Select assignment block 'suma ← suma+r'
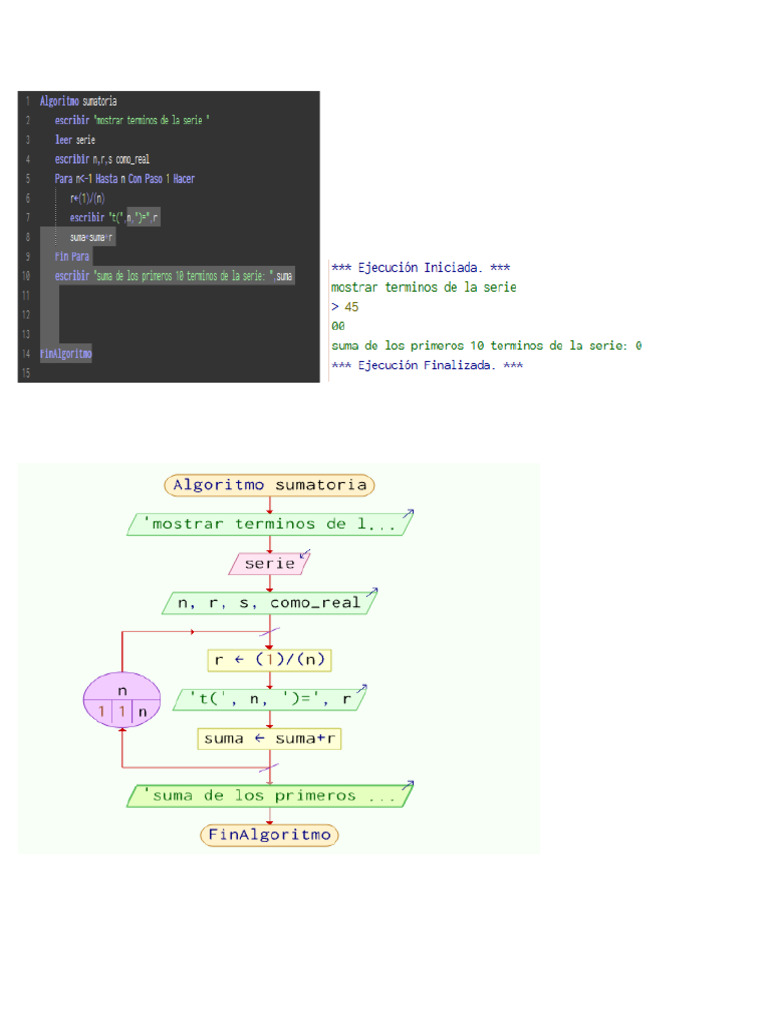 (269, 739)
